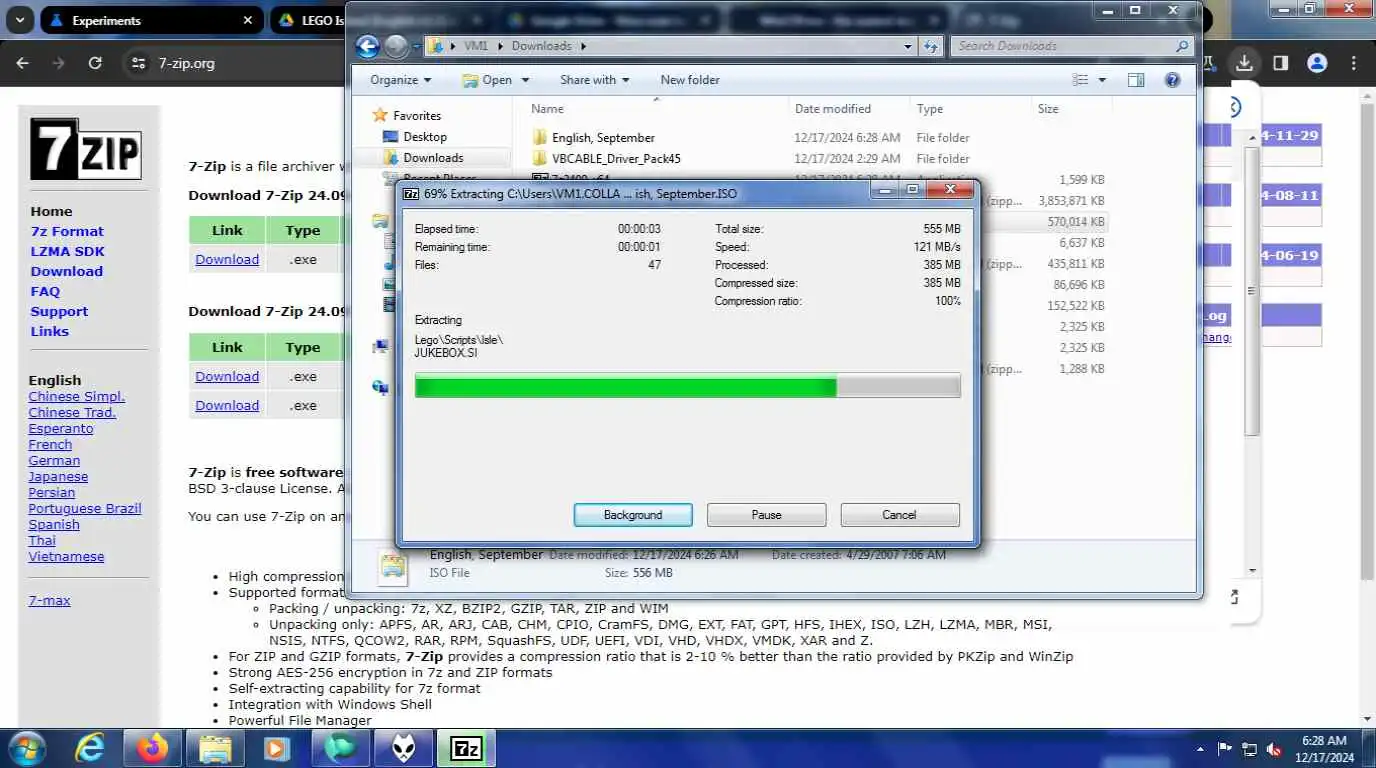This screenshot has width=1376, height=768.
Task: Click the Background button in 7-Zip
Action: [x=633, y=515]
